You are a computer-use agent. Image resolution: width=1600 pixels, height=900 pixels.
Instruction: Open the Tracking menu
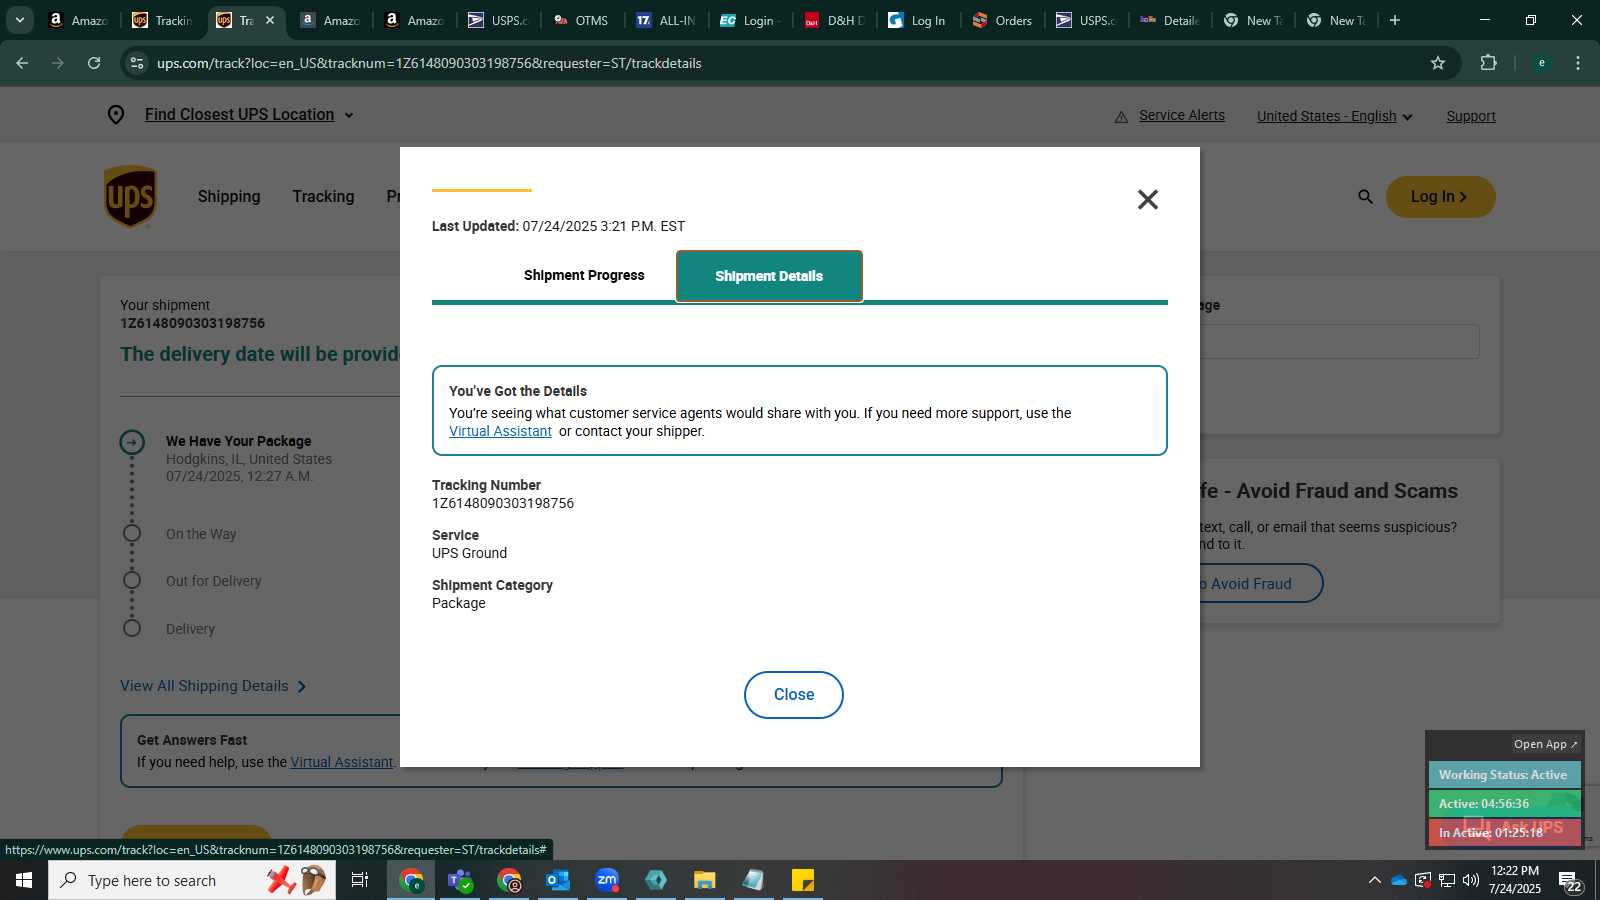323,197
